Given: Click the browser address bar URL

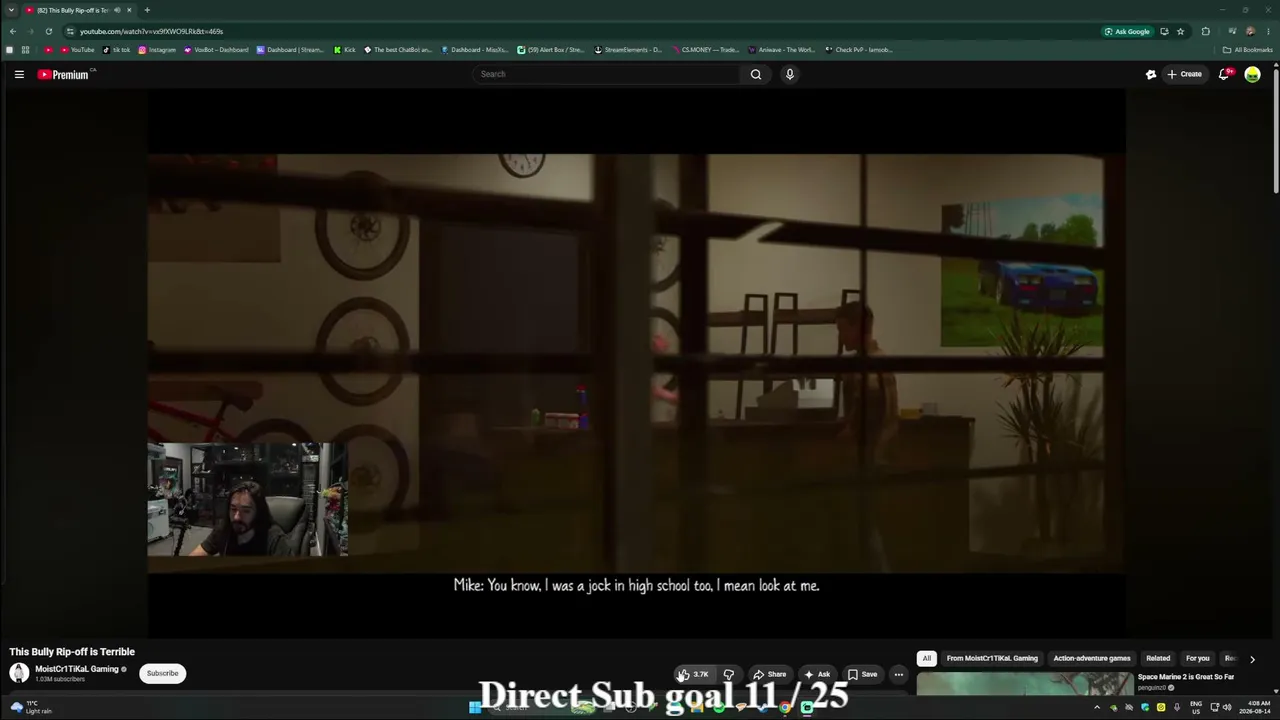Looking at the screenshot, I should [x=151, y=31].
